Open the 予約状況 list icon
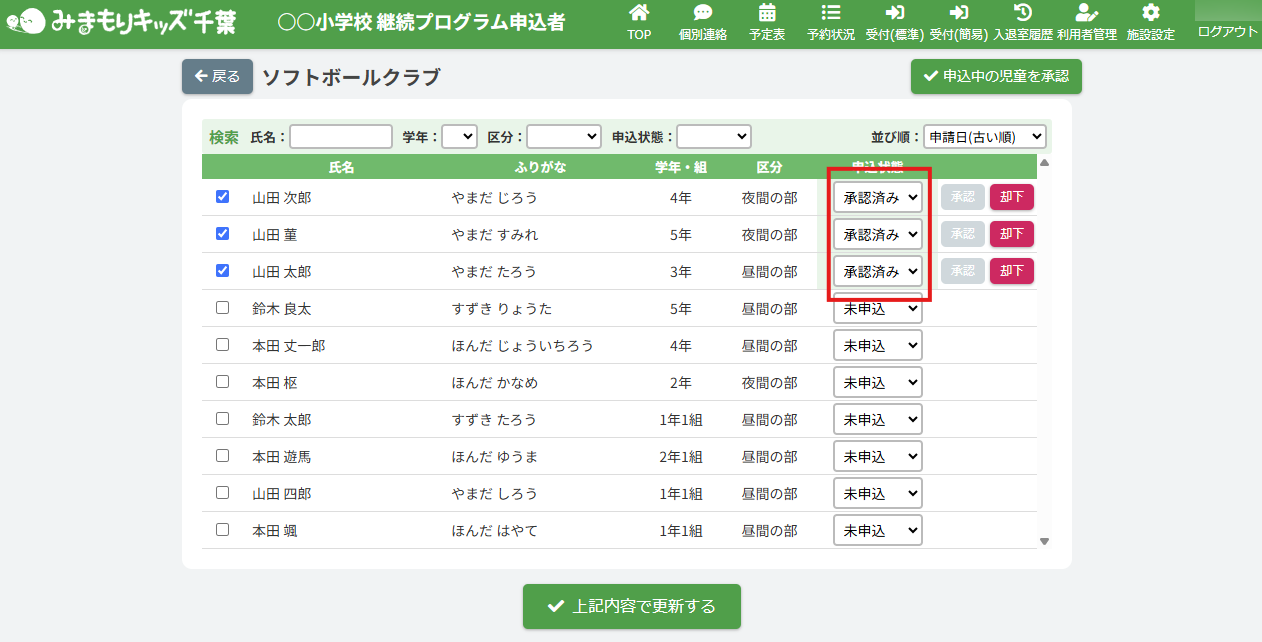The height and width of the screenshot is (642, 1262). [830, 14]
